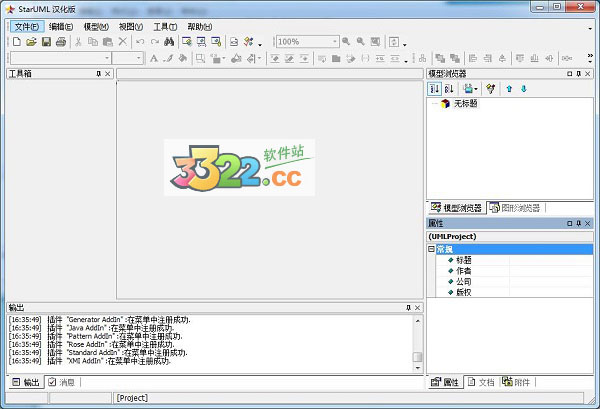Pin the 属性 panel

tap(579, 223)
